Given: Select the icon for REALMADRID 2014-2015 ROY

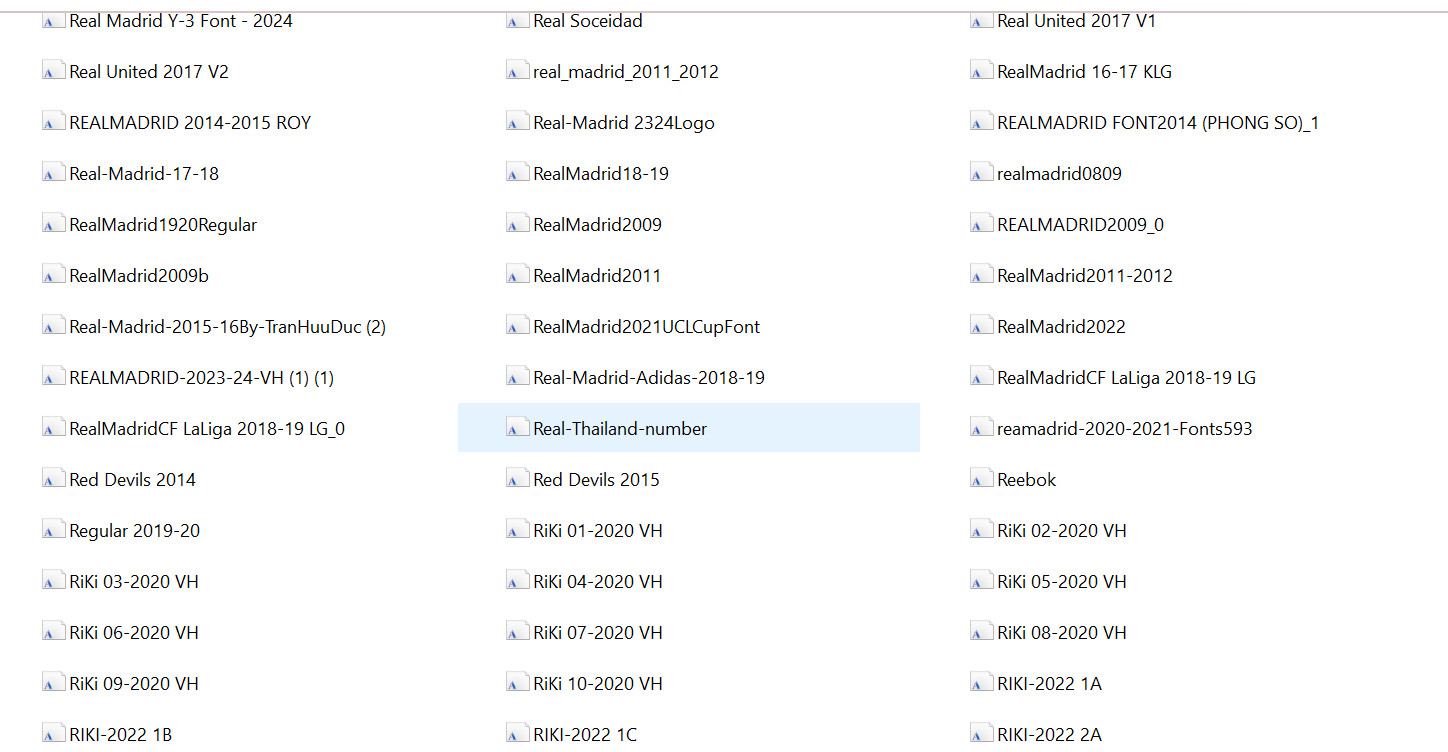Looking at the screenshot, I should coord(53,123).
